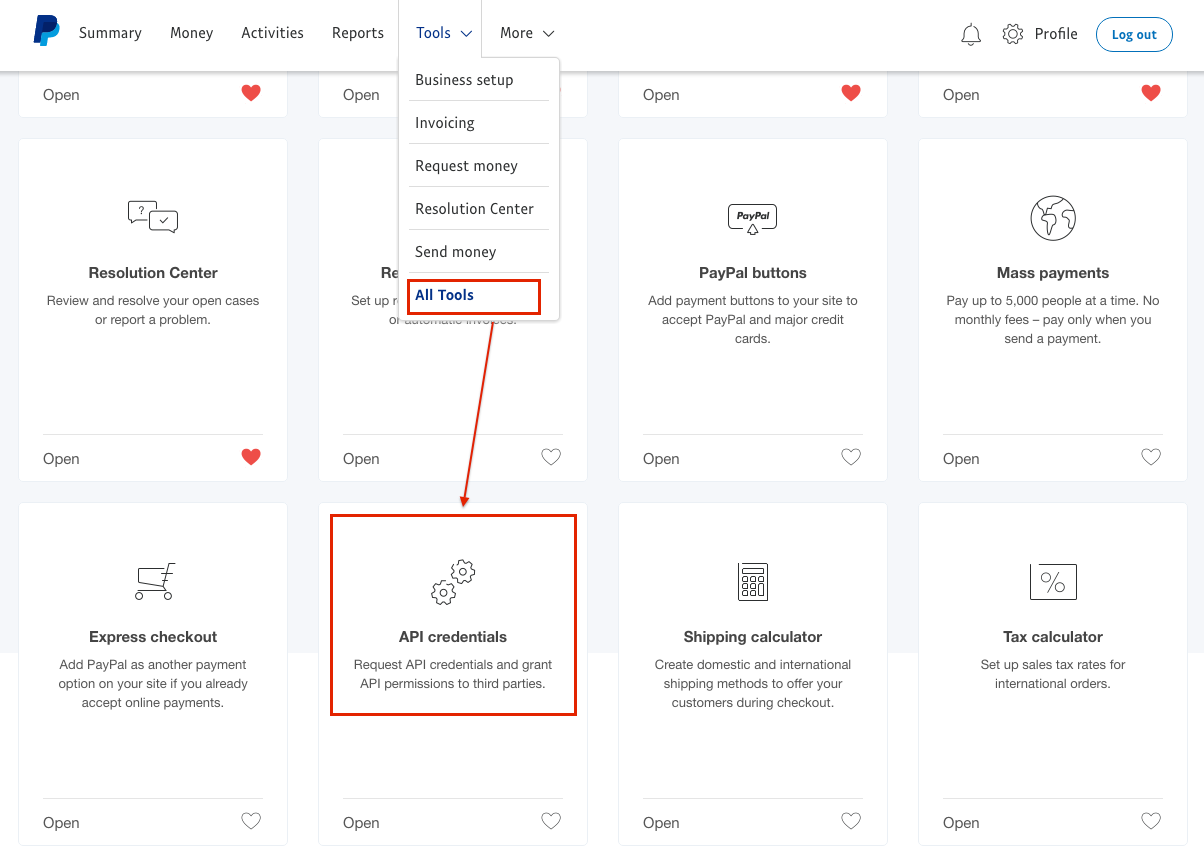The width and height of the screenshot is (1204, 861).
Task: Click the PayPal buttons card title
Action: point(753,273)
